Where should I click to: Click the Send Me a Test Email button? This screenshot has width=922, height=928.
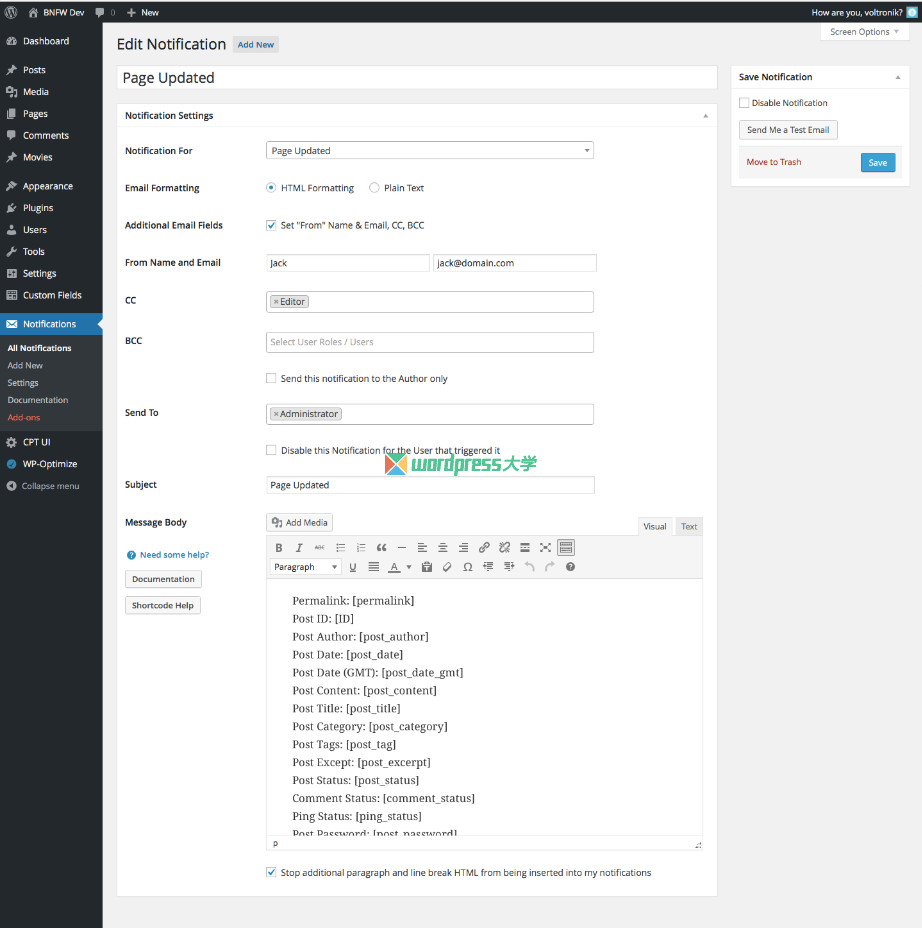pos(788,130)
